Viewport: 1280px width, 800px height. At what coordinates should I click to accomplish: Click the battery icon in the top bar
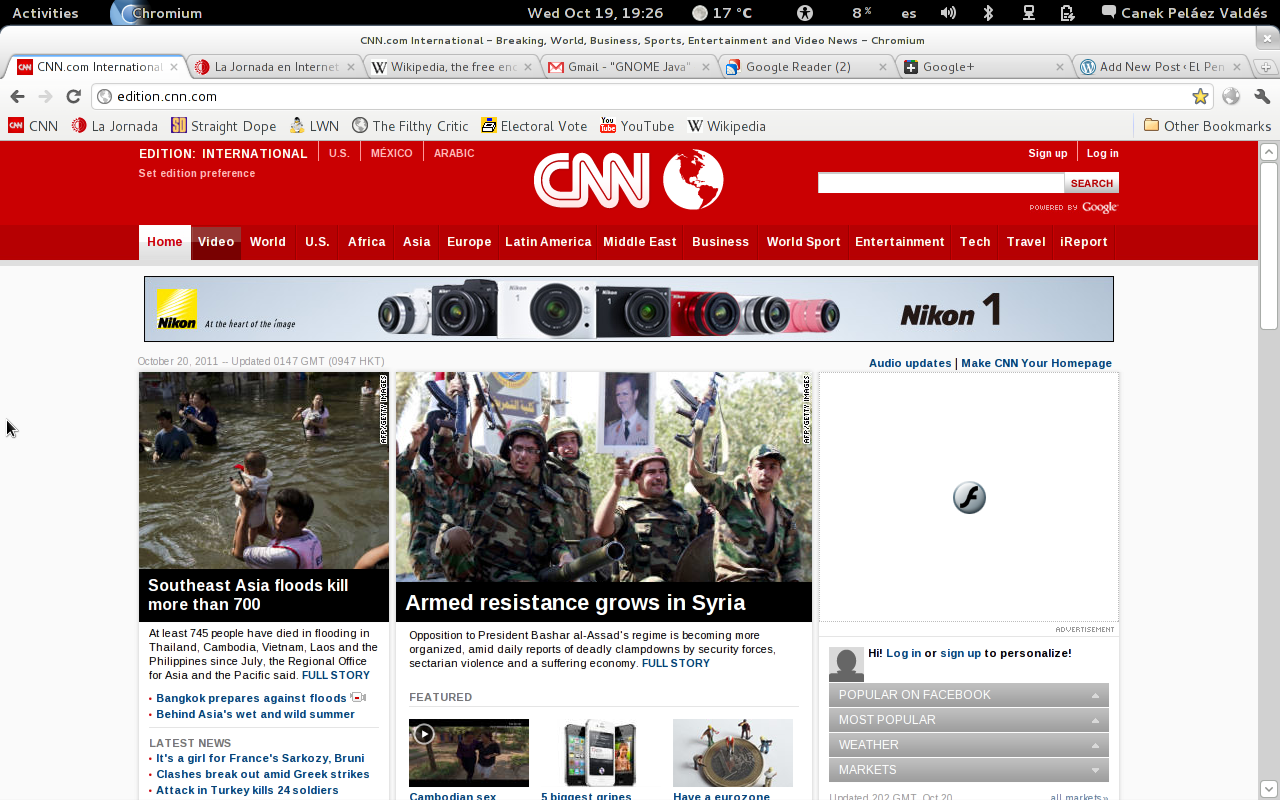point(1067,13)
